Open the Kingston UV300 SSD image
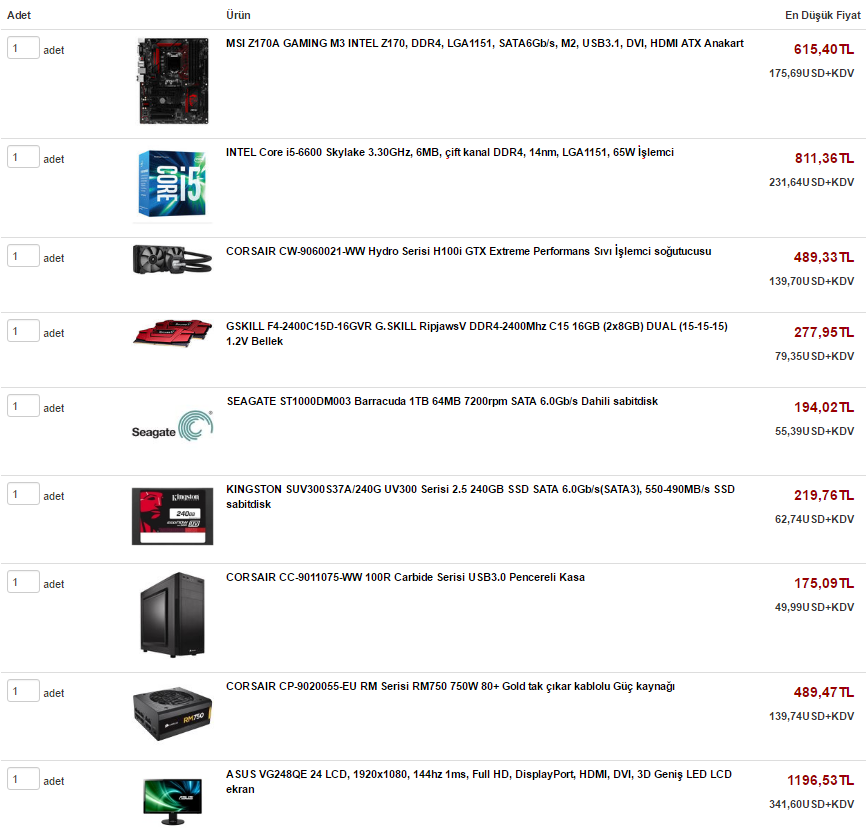This screenshot has width=866, height=832. (x=172, y=516)
